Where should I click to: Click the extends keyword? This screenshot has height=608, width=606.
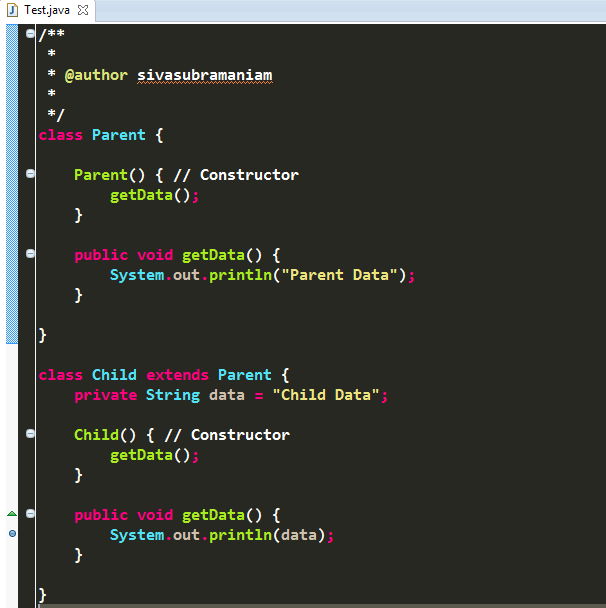(177, 375)
